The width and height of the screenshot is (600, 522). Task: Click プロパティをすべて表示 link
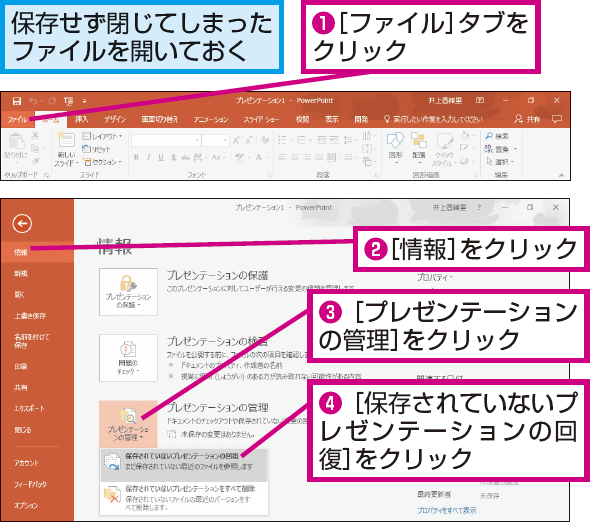pos(447,510)
